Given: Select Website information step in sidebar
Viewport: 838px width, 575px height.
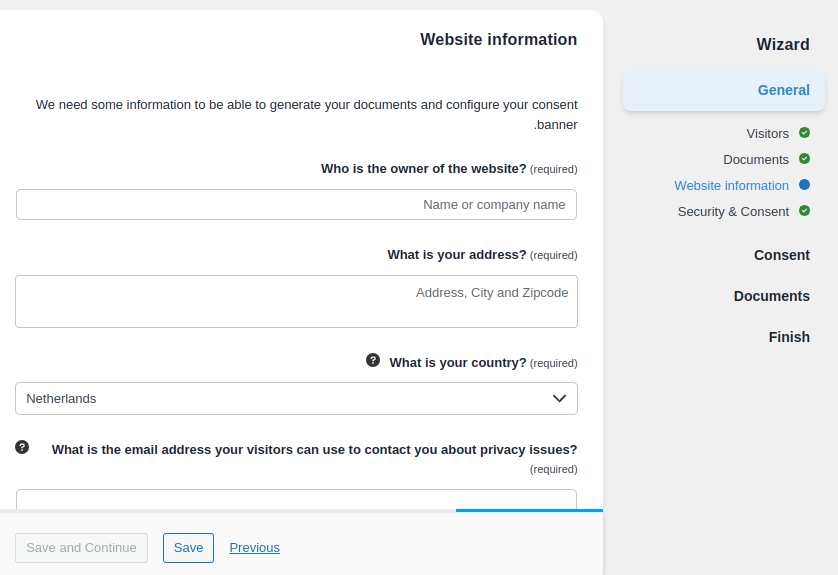Looking at the screenshot, I should (731, 185).
